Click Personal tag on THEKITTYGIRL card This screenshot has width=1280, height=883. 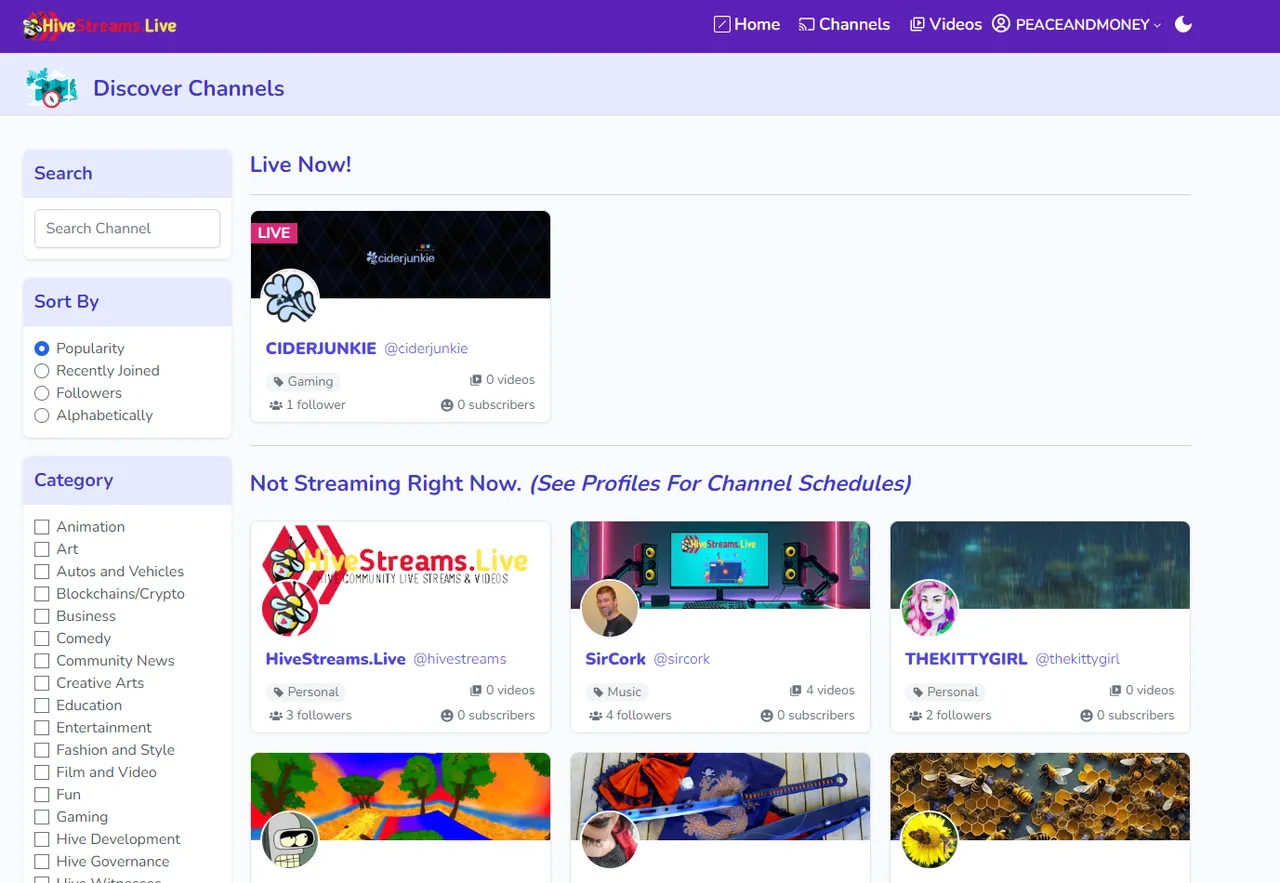coord(945,692)
